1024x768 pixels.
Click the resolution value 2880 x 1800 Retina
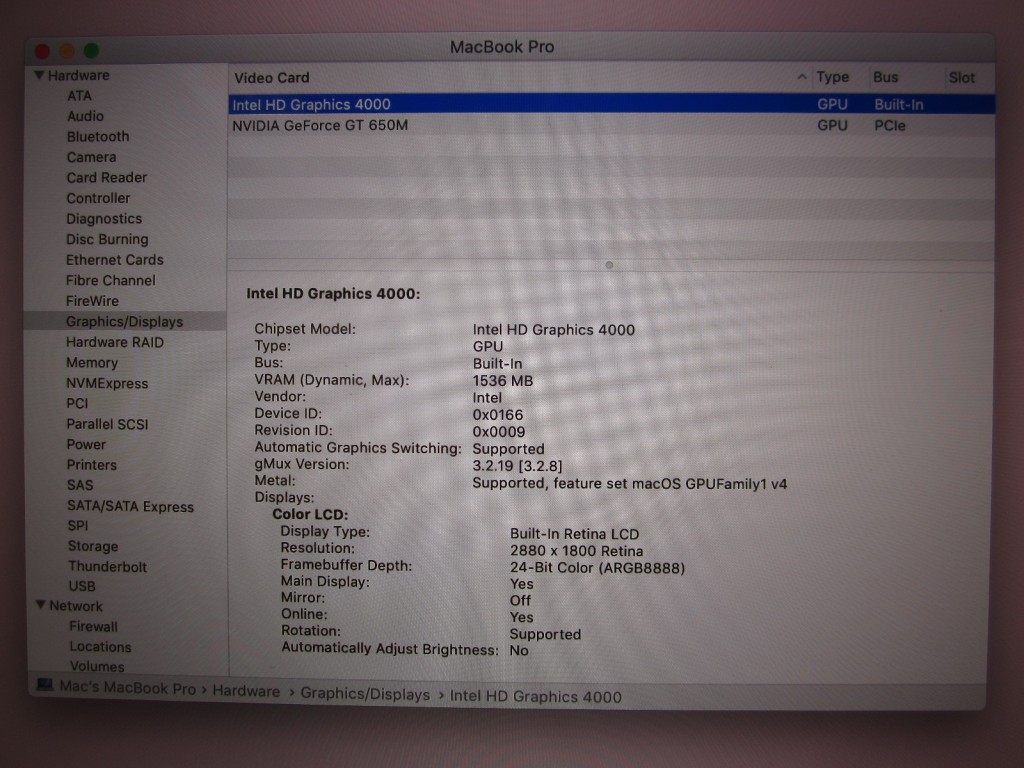pyautogui.click(x=577, y=551)
